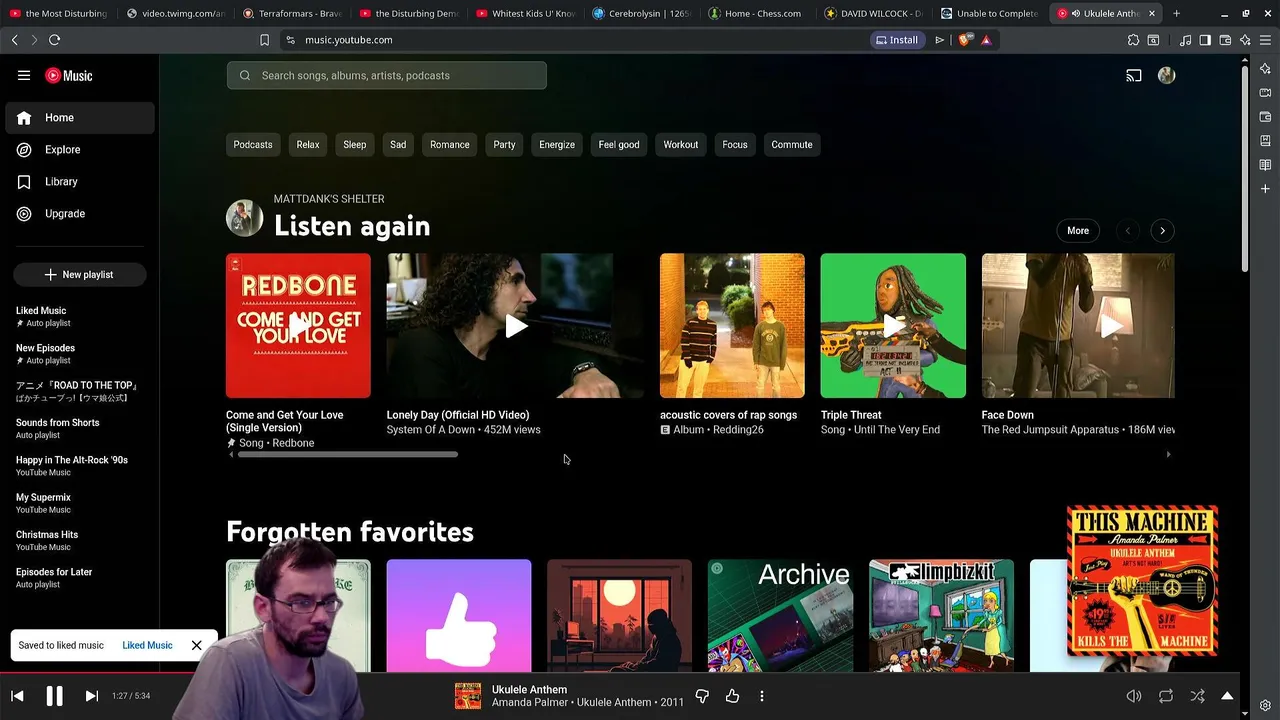Screen dimensions: 1280x720
Task: Open the hamburger guide menu
Action: [24, 75]
